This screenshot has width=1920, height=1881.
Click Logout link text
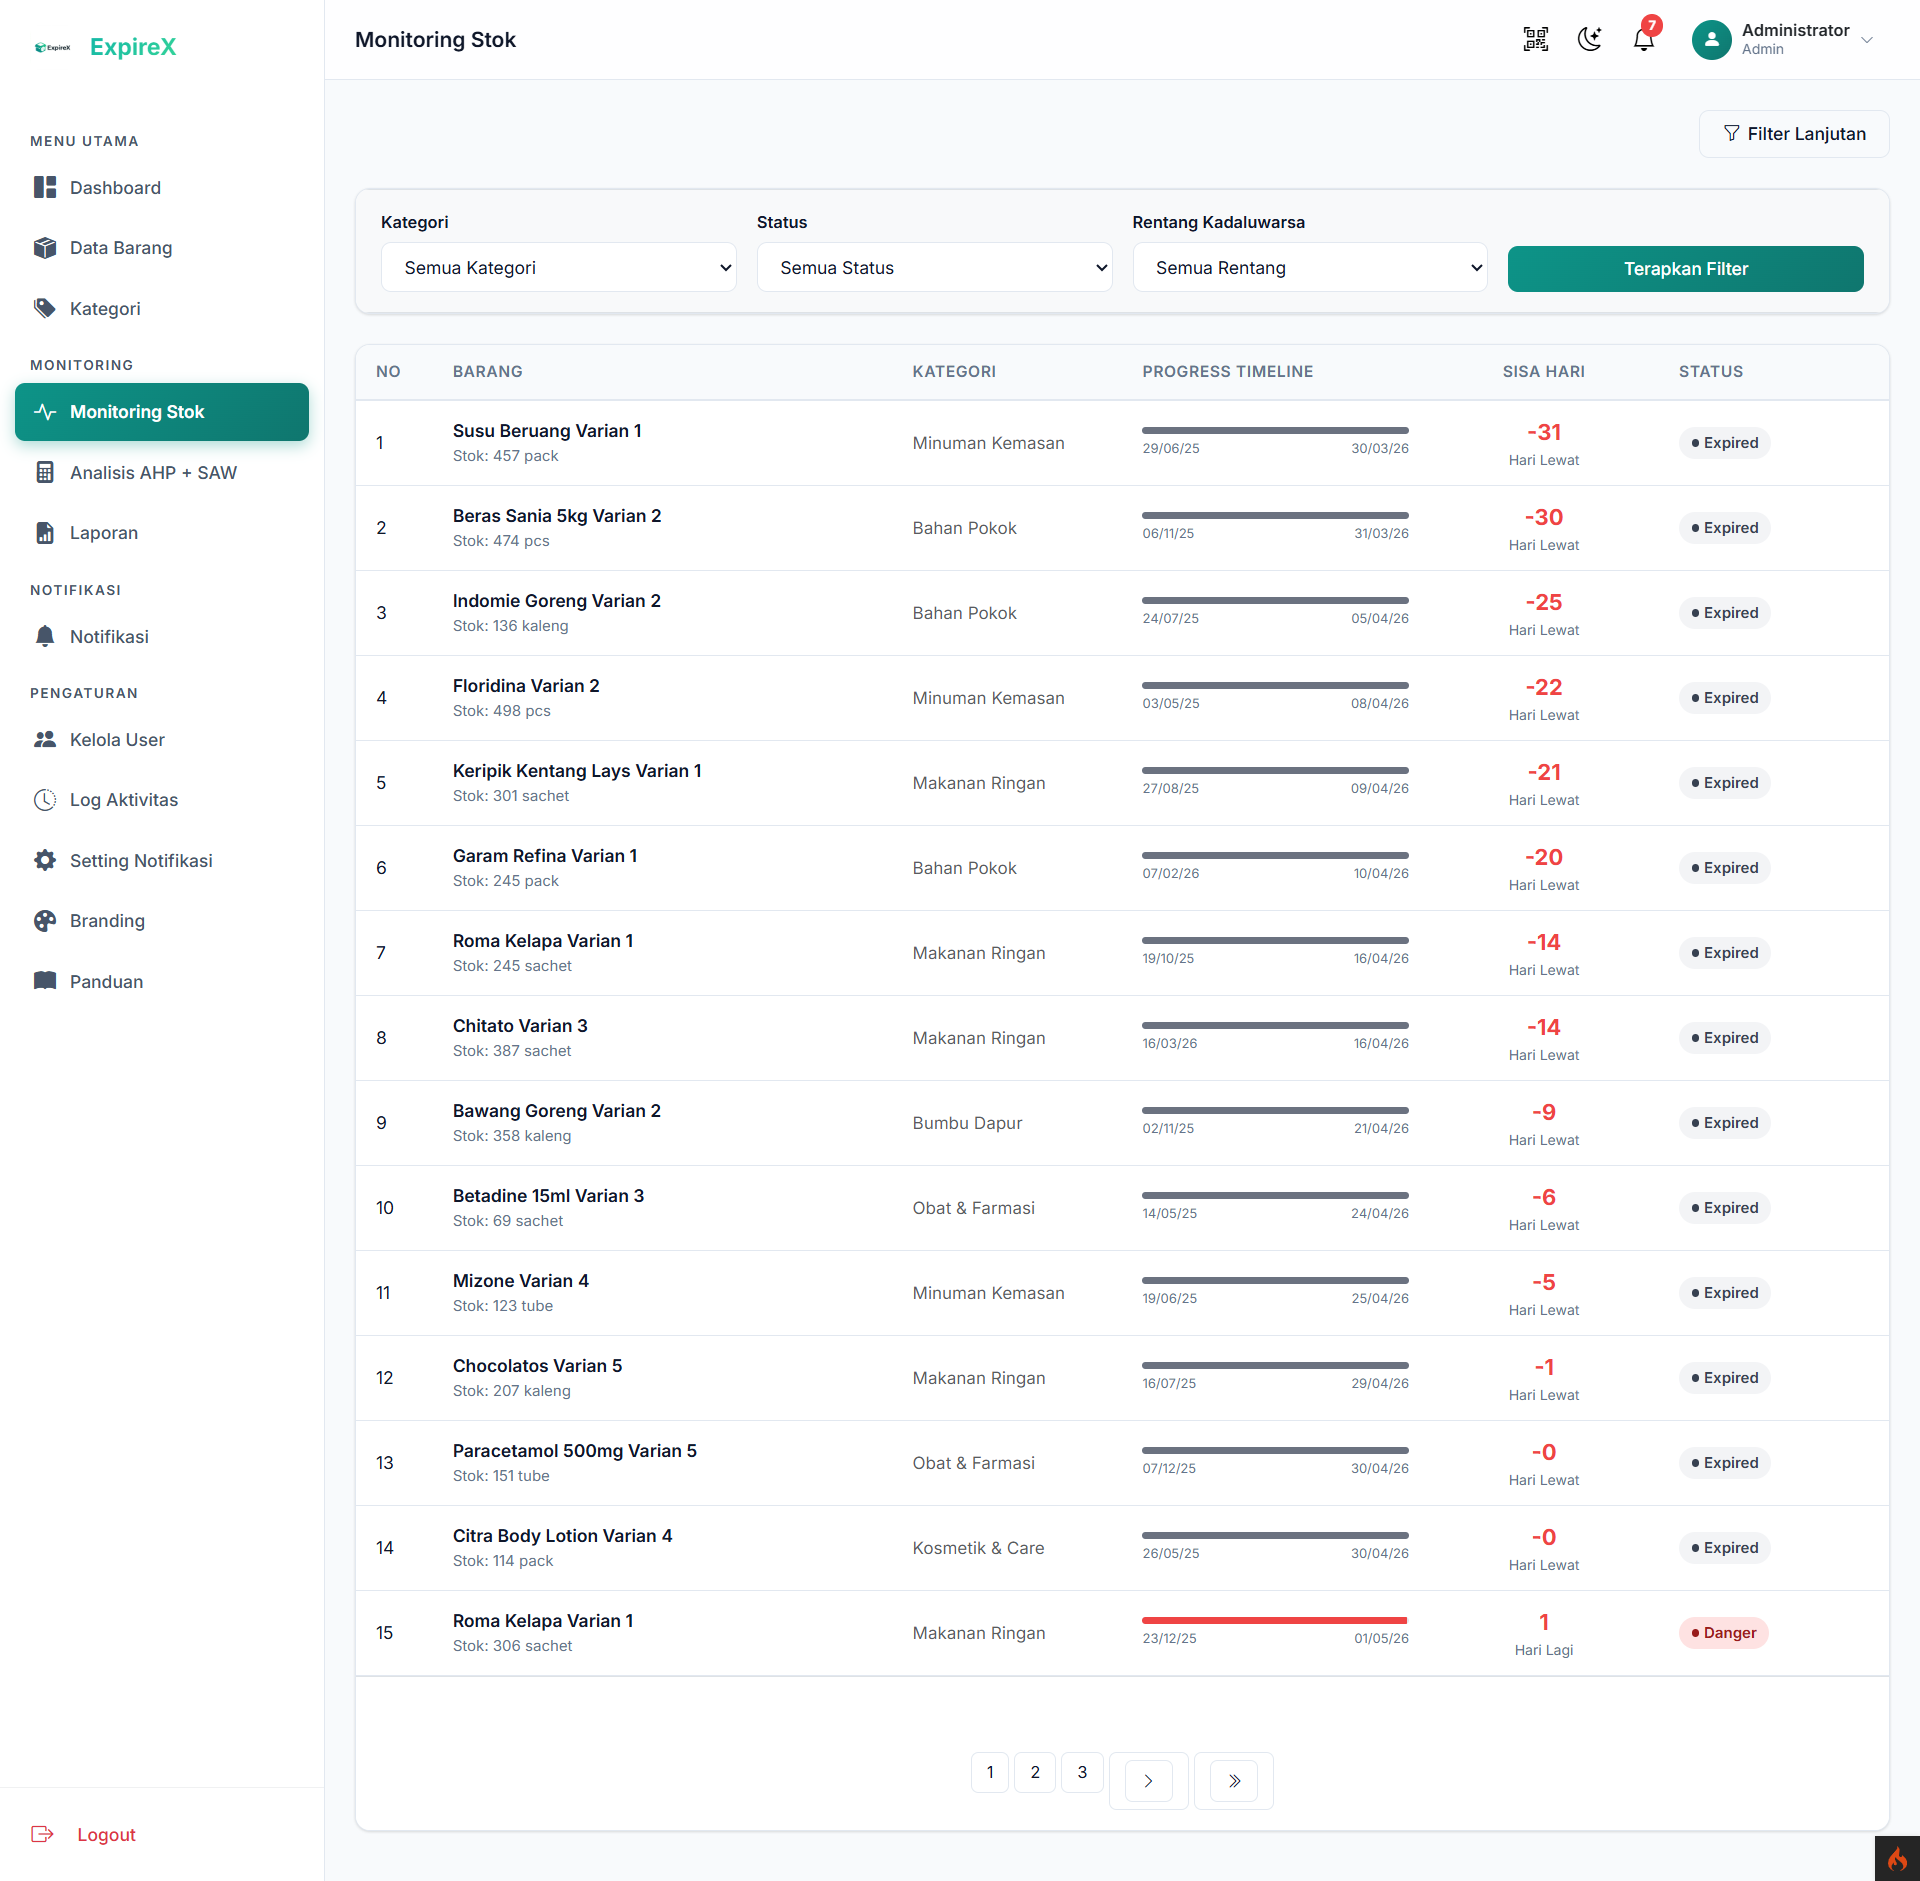(106, 1835)
